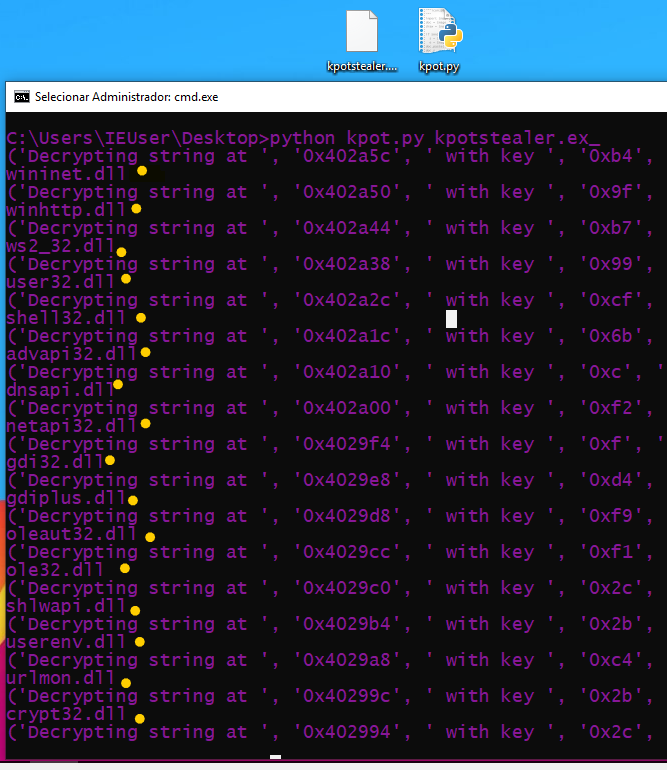Click the output line 'netapi32.dll'
The width and height of the screenshot is (667, 770).
71,426
